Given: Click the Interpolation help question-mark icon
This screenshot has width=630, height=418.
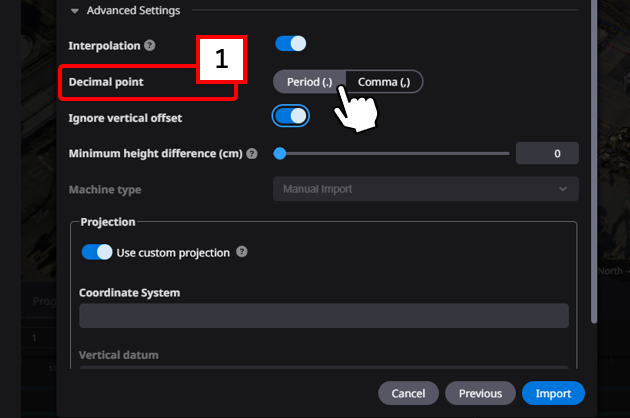Looking at the screenshot, I should pyautogui.click(x=149, y=46).
